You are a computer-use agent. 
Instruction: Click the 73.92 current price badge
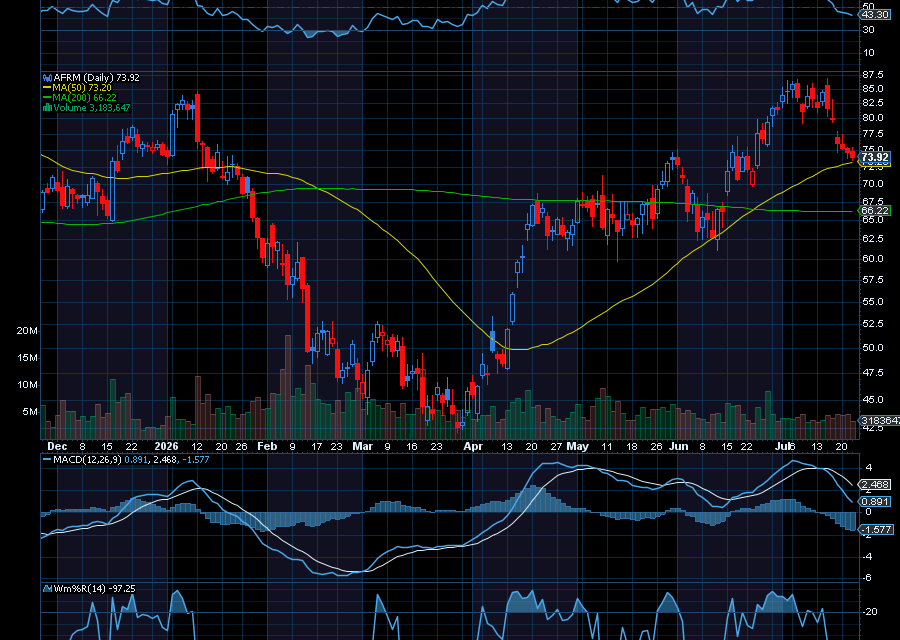875,157
